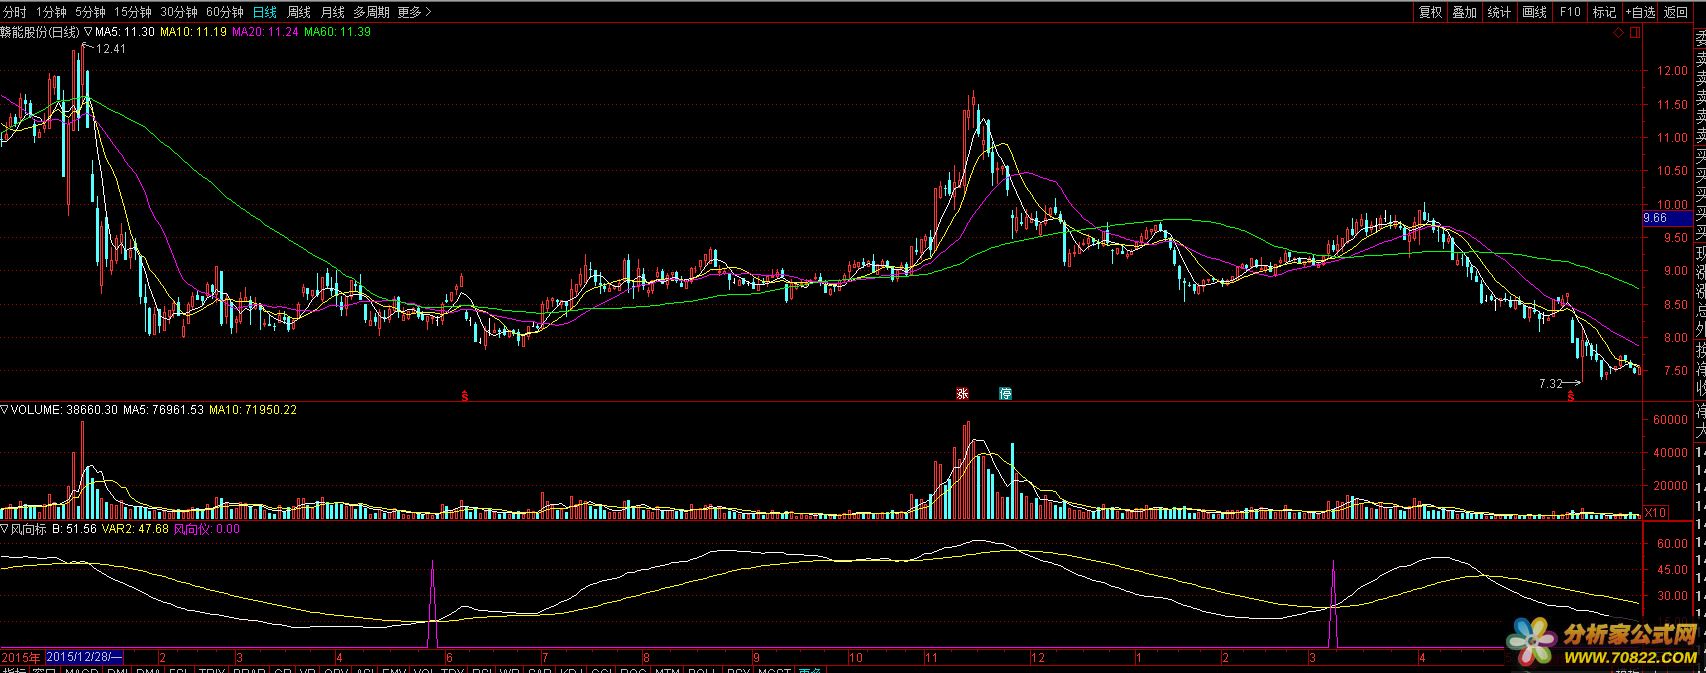This screenshot has height=673, width=1706.
Task: Open the 风向标 panel triangle menu
Action: 5,528
